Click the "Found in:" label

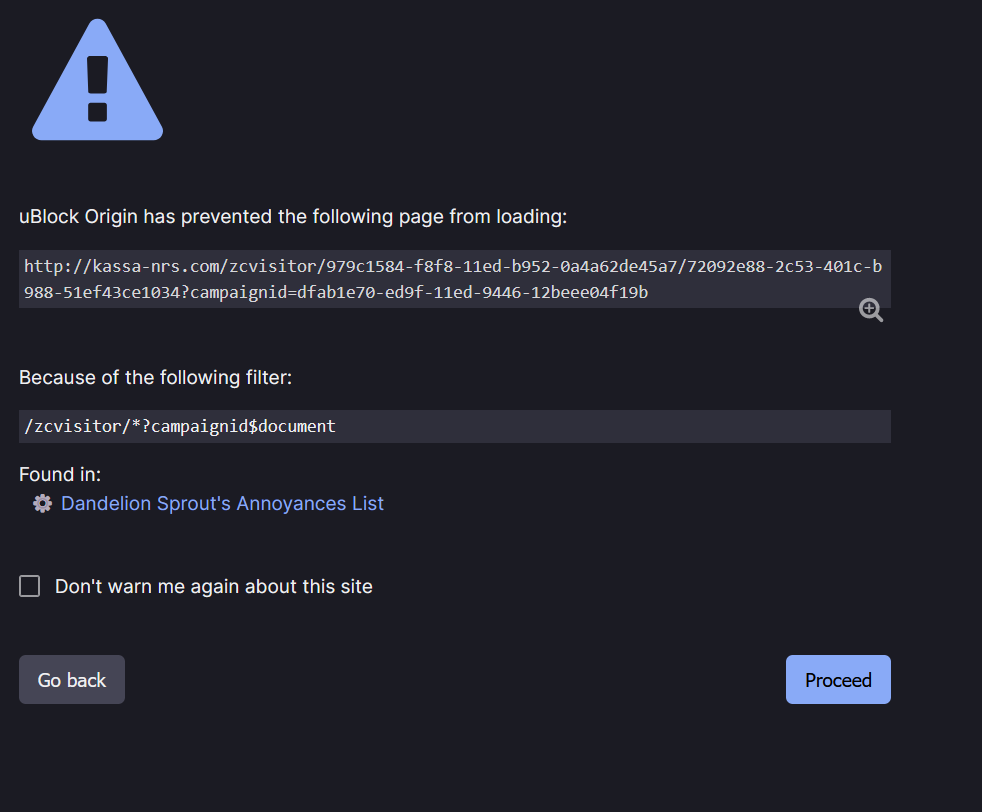coord(60,475)
